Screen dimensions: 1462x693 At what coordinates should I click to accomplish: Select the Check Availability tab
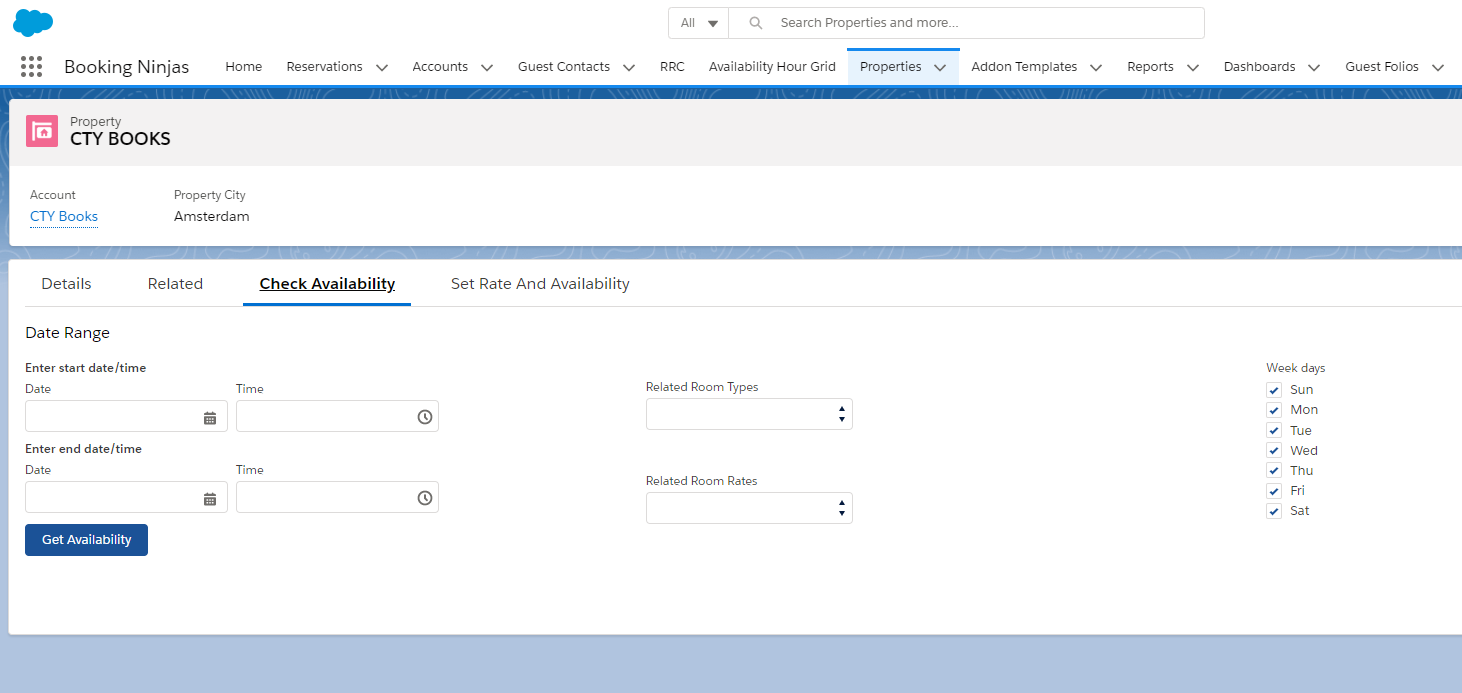click(327, 284)
